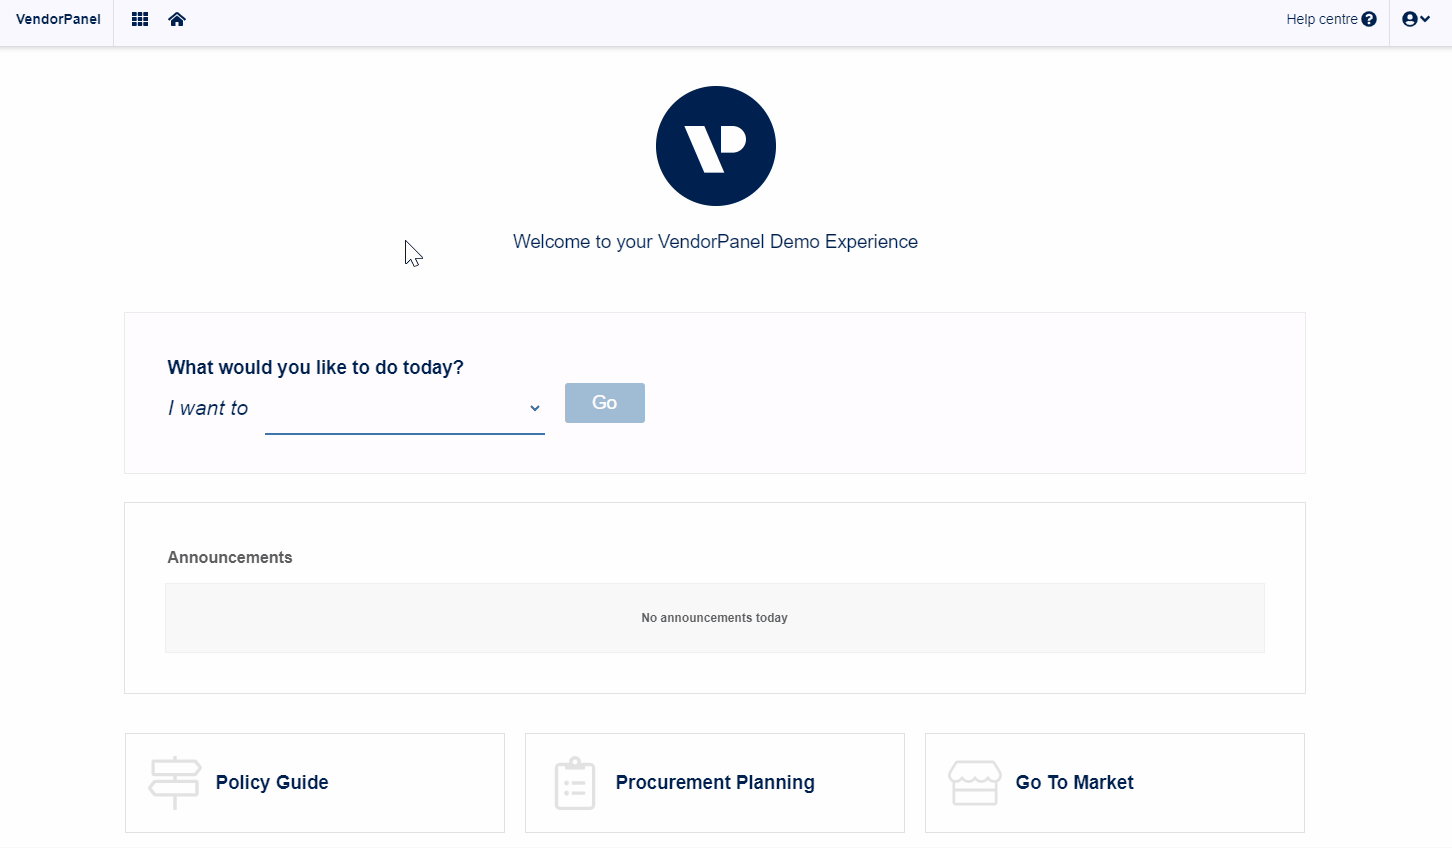Open the user account menu
Image resolution: width=1452 pixels, height=848 pixels.
[1416, 19]
